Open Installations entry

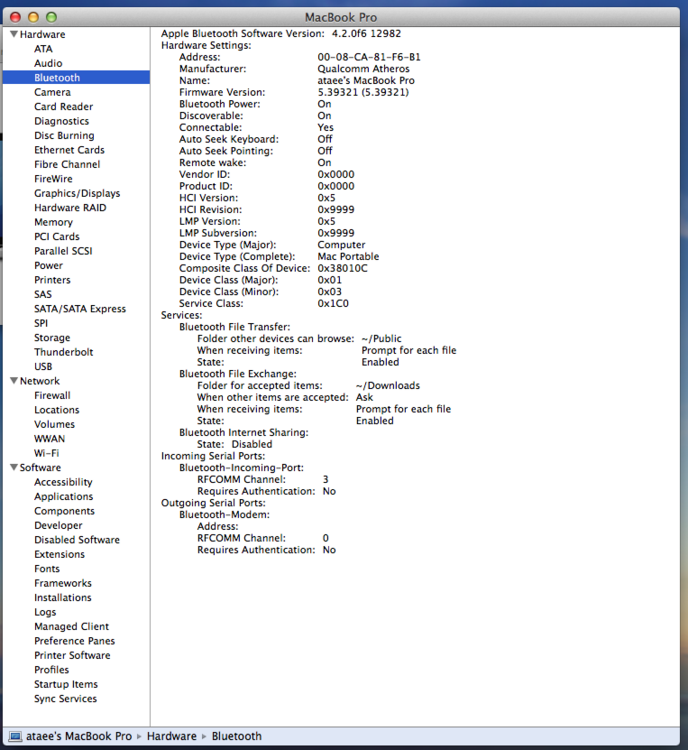[x=63, y=597]
